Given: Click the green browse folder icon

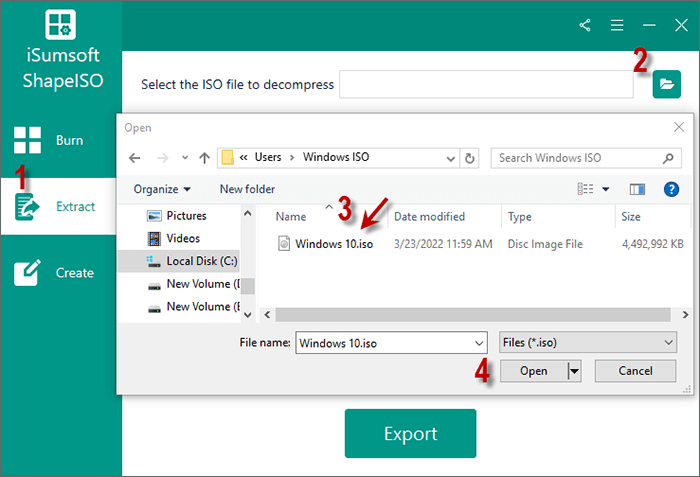Looking at the screenshot, I should tap(666, 85).
